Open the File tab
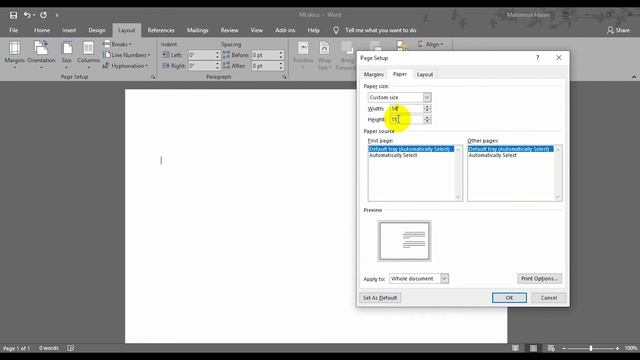Screen dimensions: 640x360 point(13,30)
